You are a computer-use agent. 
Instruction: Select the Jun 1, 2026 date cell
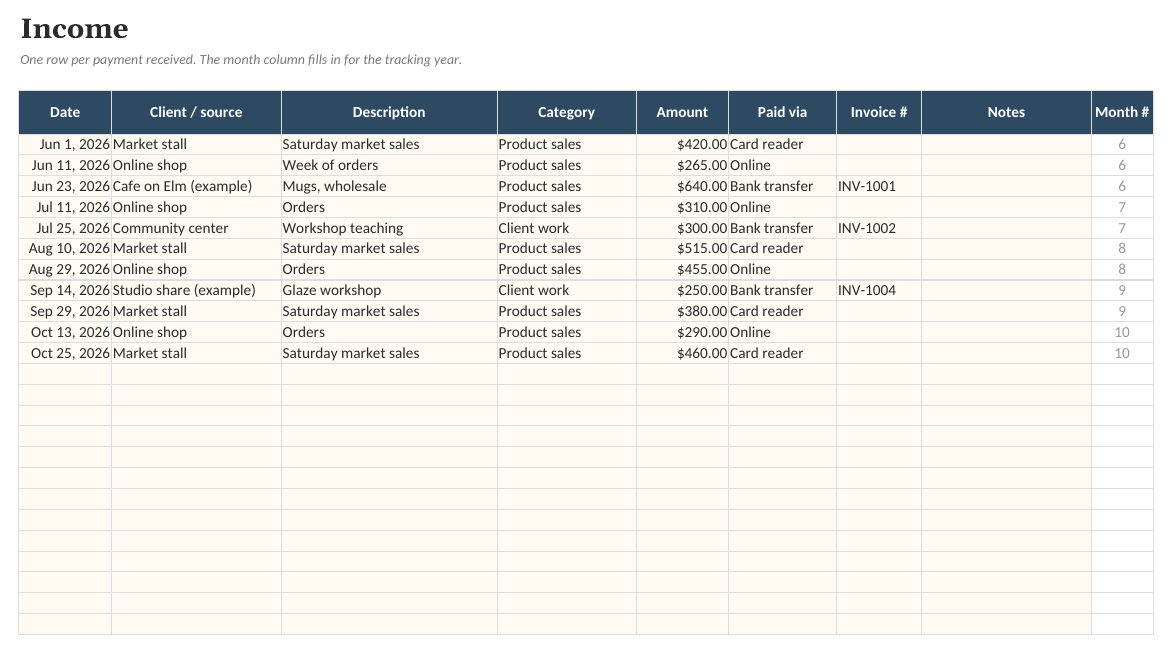(65, 144)
